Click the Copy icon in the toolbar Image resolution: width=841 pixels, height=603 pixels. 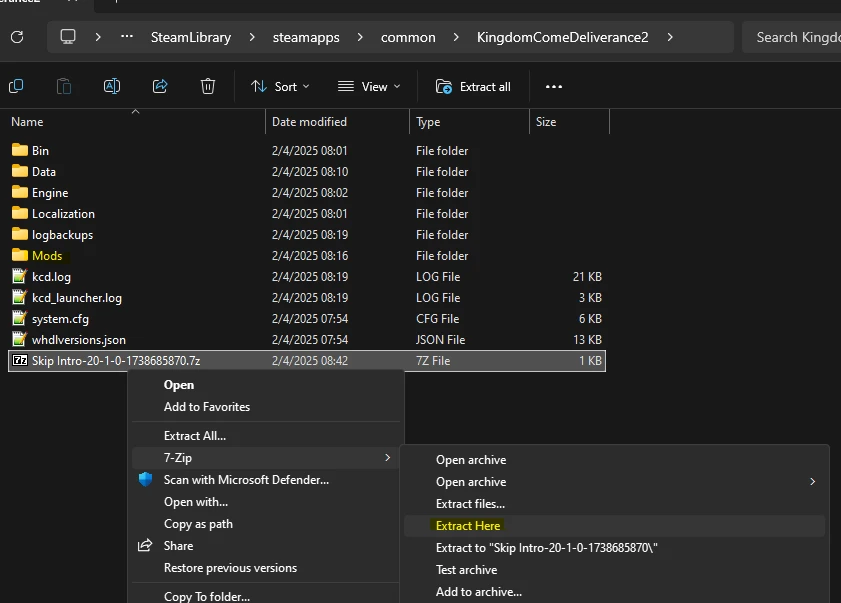(x=16, y=87)
